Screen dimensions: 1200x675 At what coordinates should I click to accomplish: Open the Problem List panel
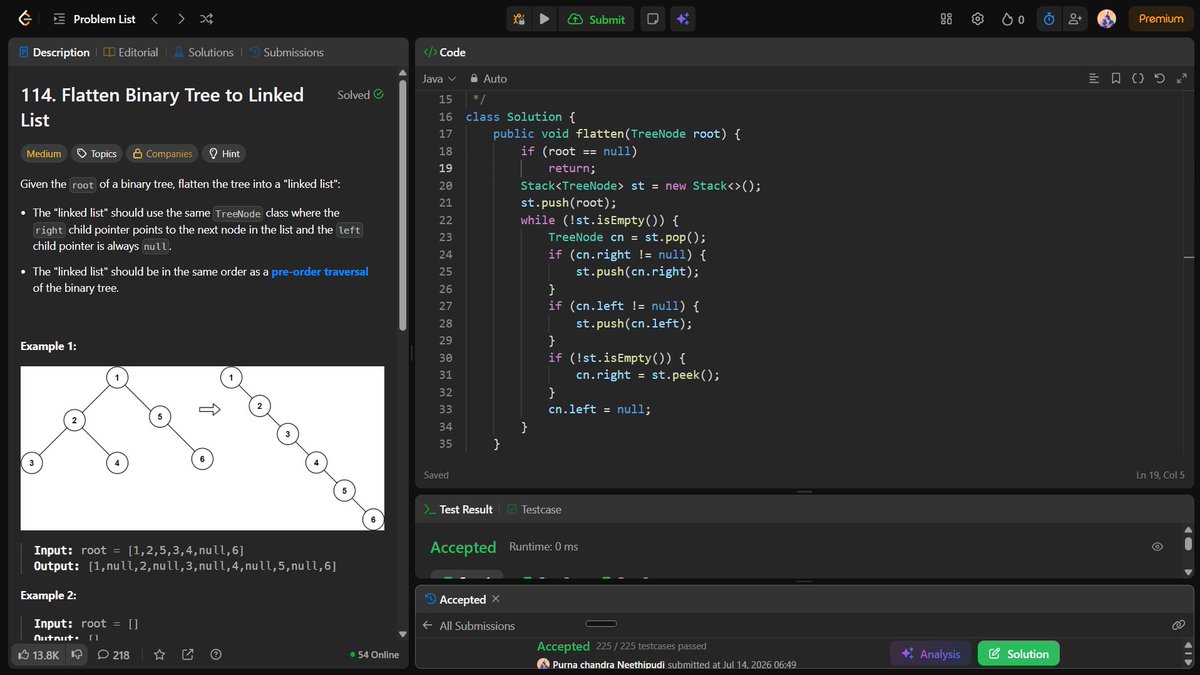pos(94,19)
